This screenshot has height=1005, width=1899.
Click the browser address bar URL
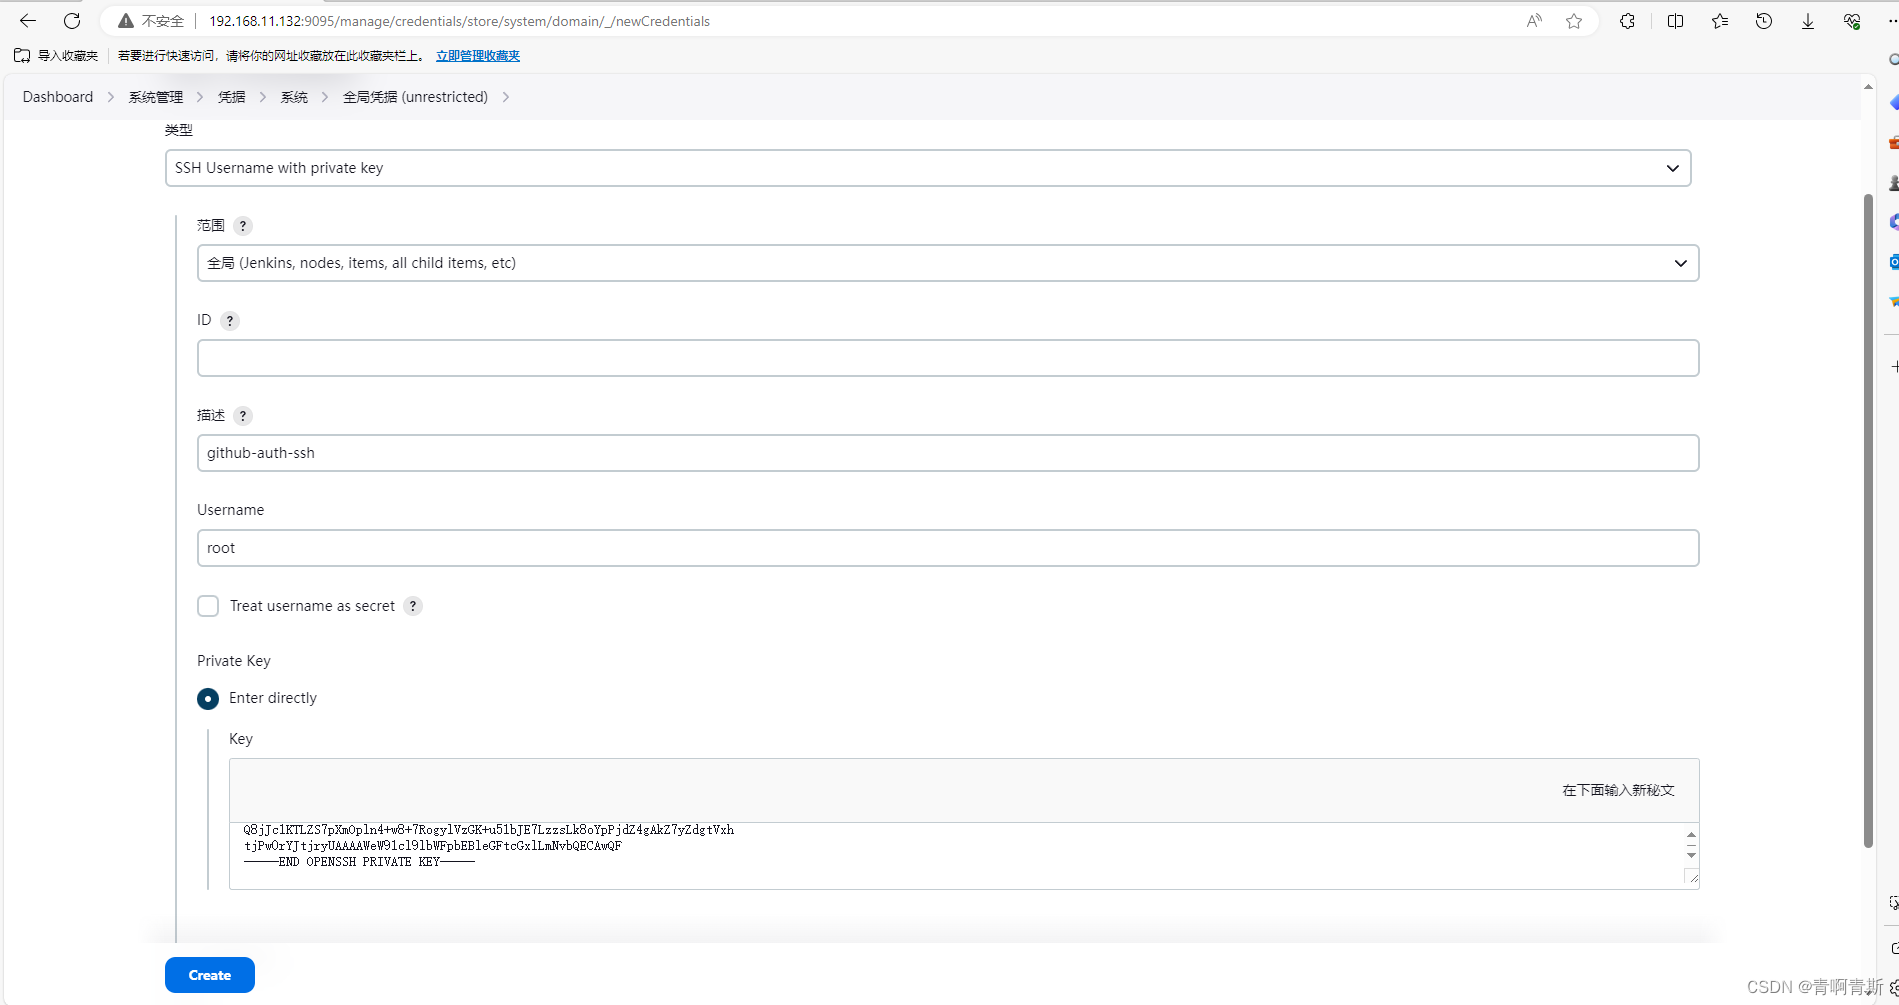click(459, 21)
